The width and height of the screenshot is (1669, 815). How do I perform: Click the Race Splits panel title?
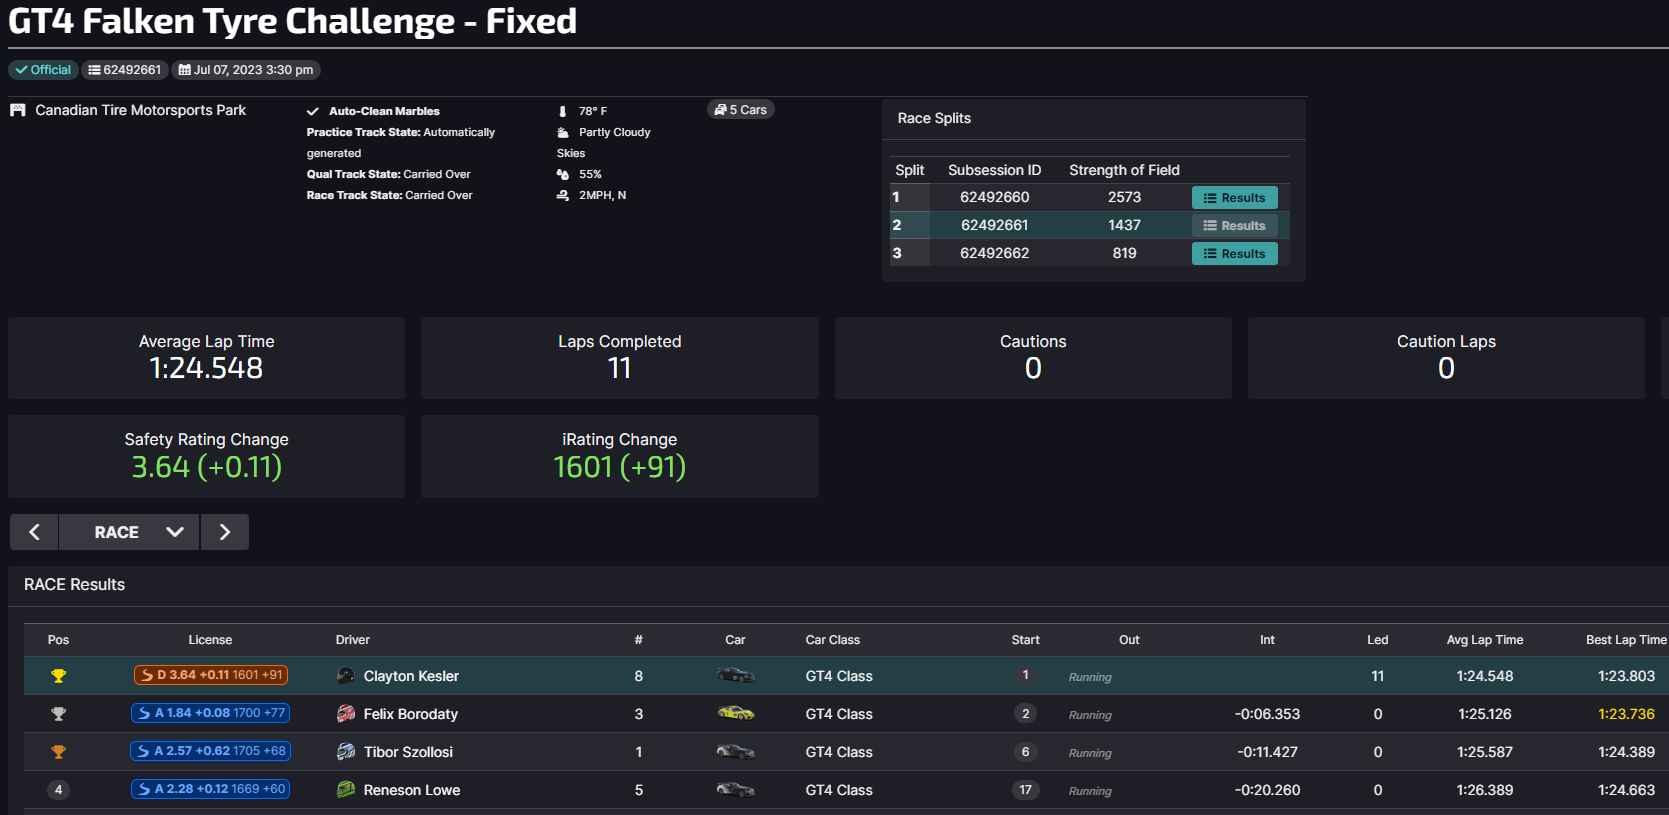click(x=934, y=118)
